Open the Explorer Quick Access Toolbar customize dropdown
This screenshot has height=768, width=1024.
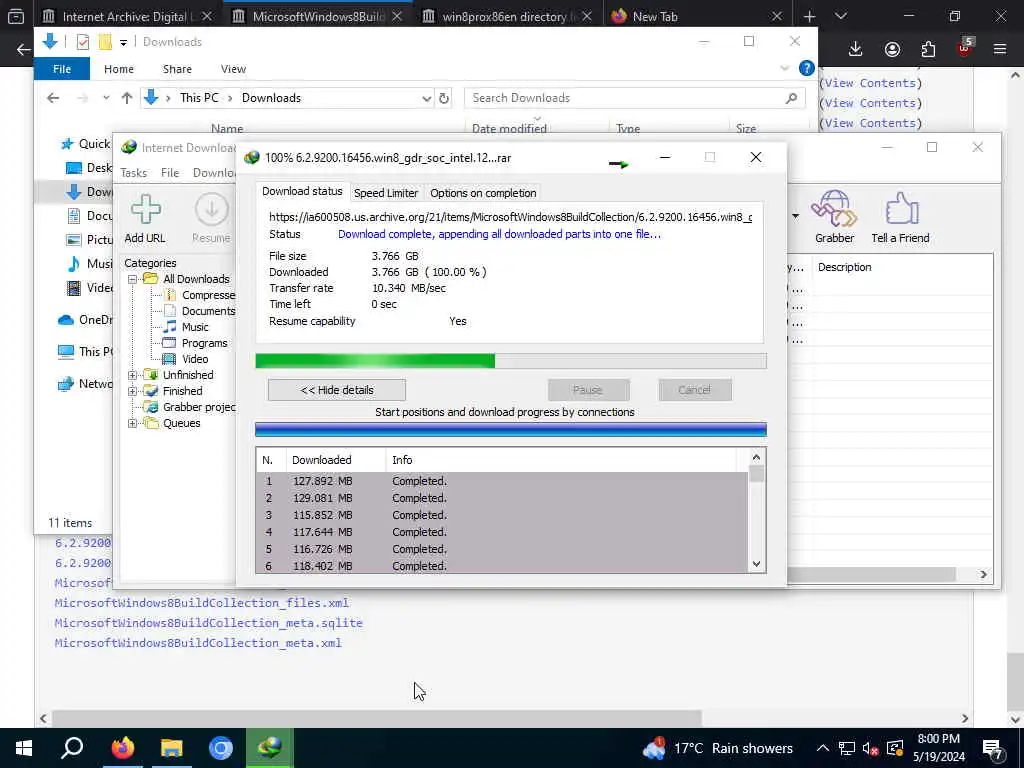click(123, 42)
